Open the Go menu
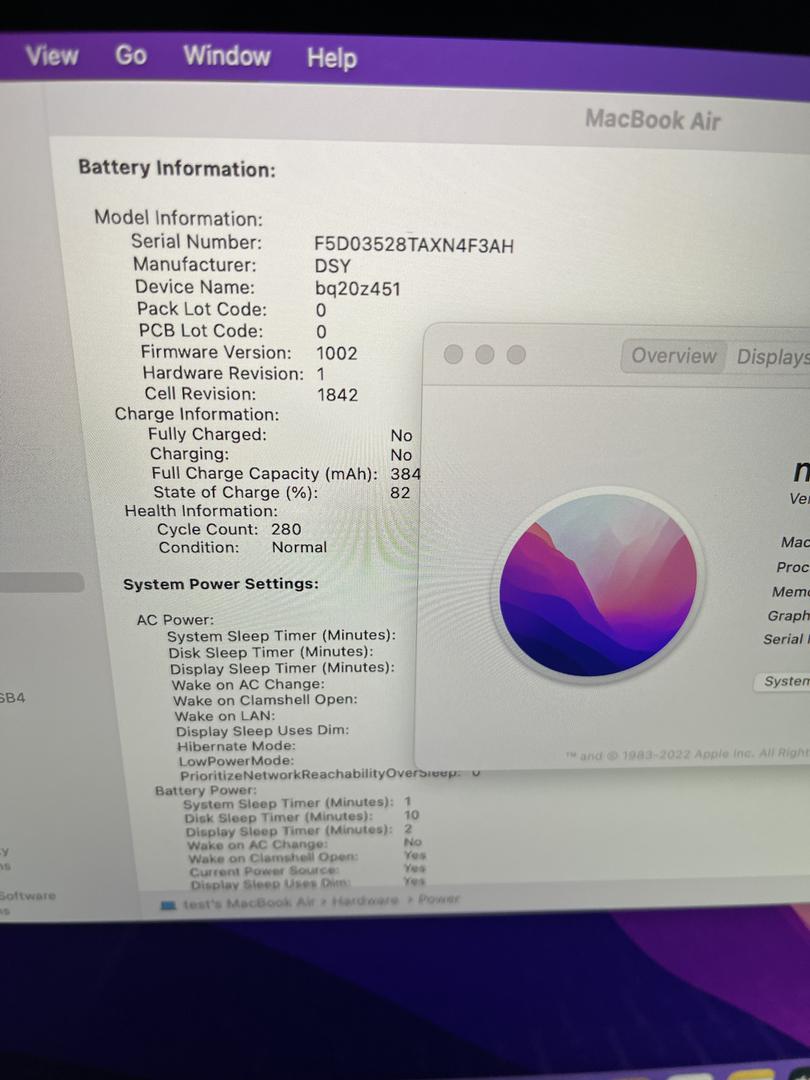The width and height of the screenshot is (810, 1080). [130, 54]
